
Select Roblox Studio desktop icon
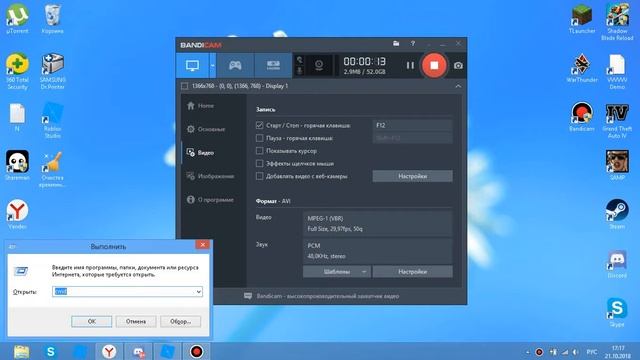point(52,120)
